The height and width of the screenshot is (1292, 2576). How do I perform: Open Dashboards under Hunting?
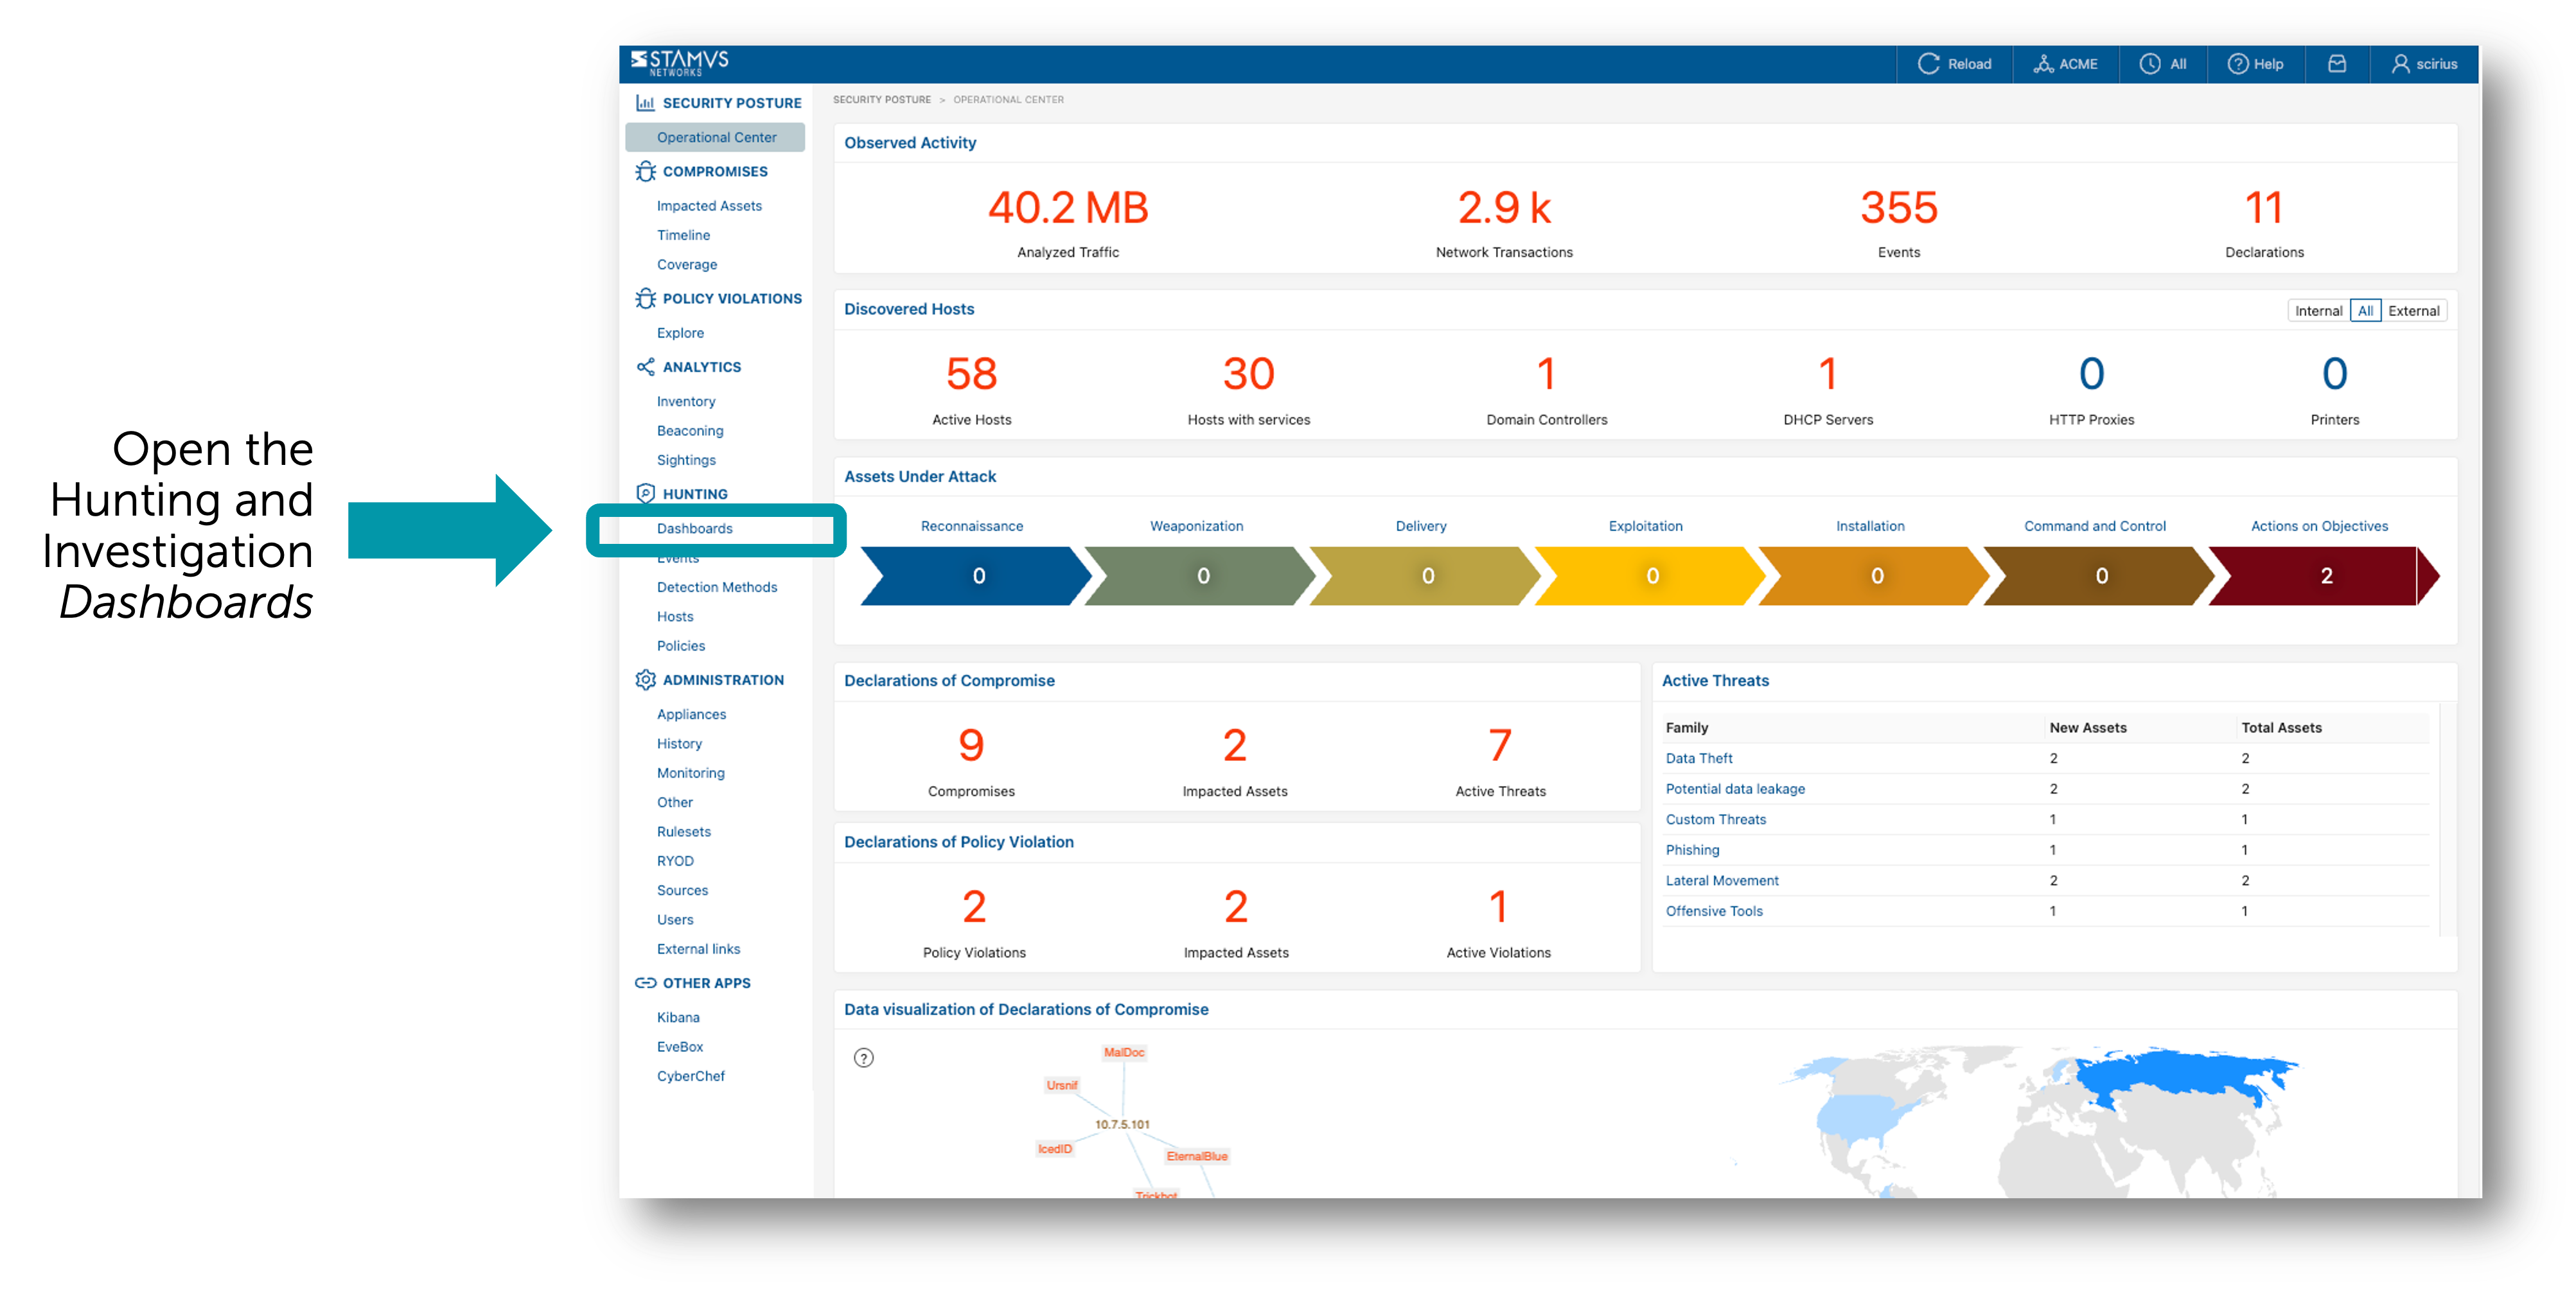(695, 528)
